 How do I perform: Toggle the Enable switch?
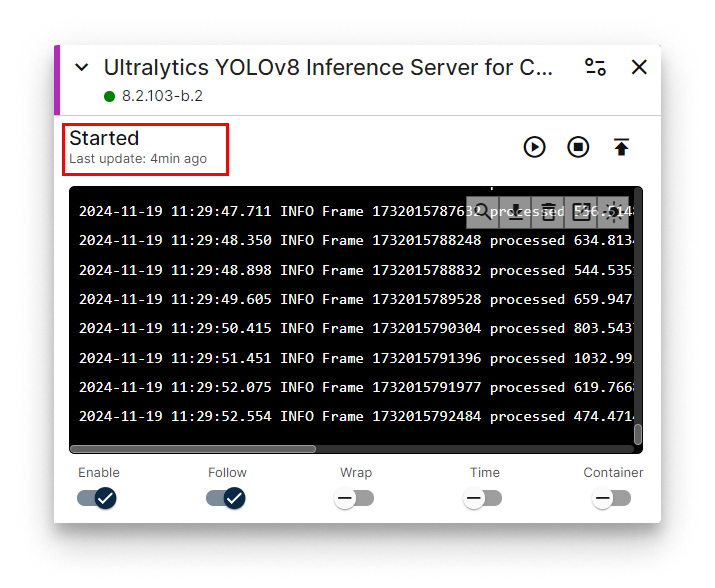point(97,498)
